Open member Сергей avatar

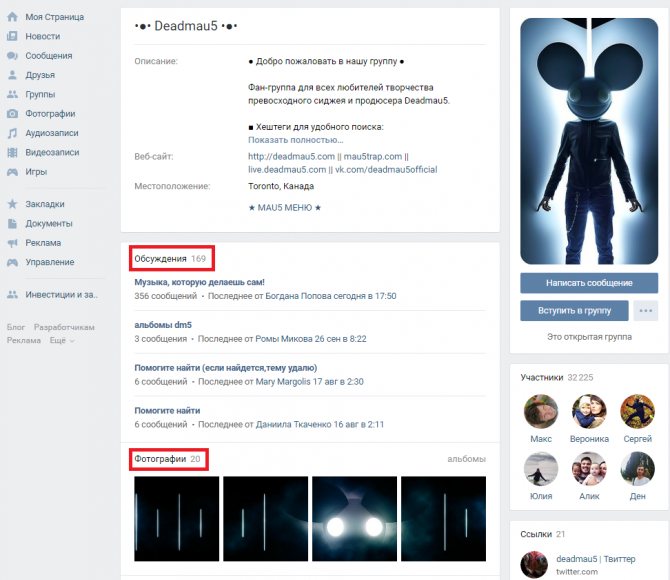pyautogui.click(x=638, y=411)
